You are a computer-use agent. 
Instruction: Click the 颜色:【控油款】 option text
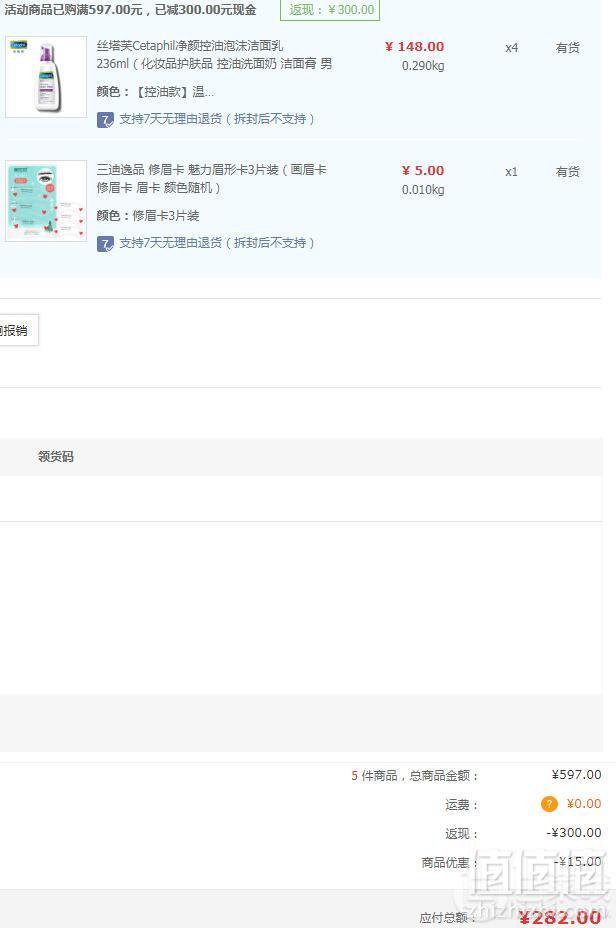(155, 92)
